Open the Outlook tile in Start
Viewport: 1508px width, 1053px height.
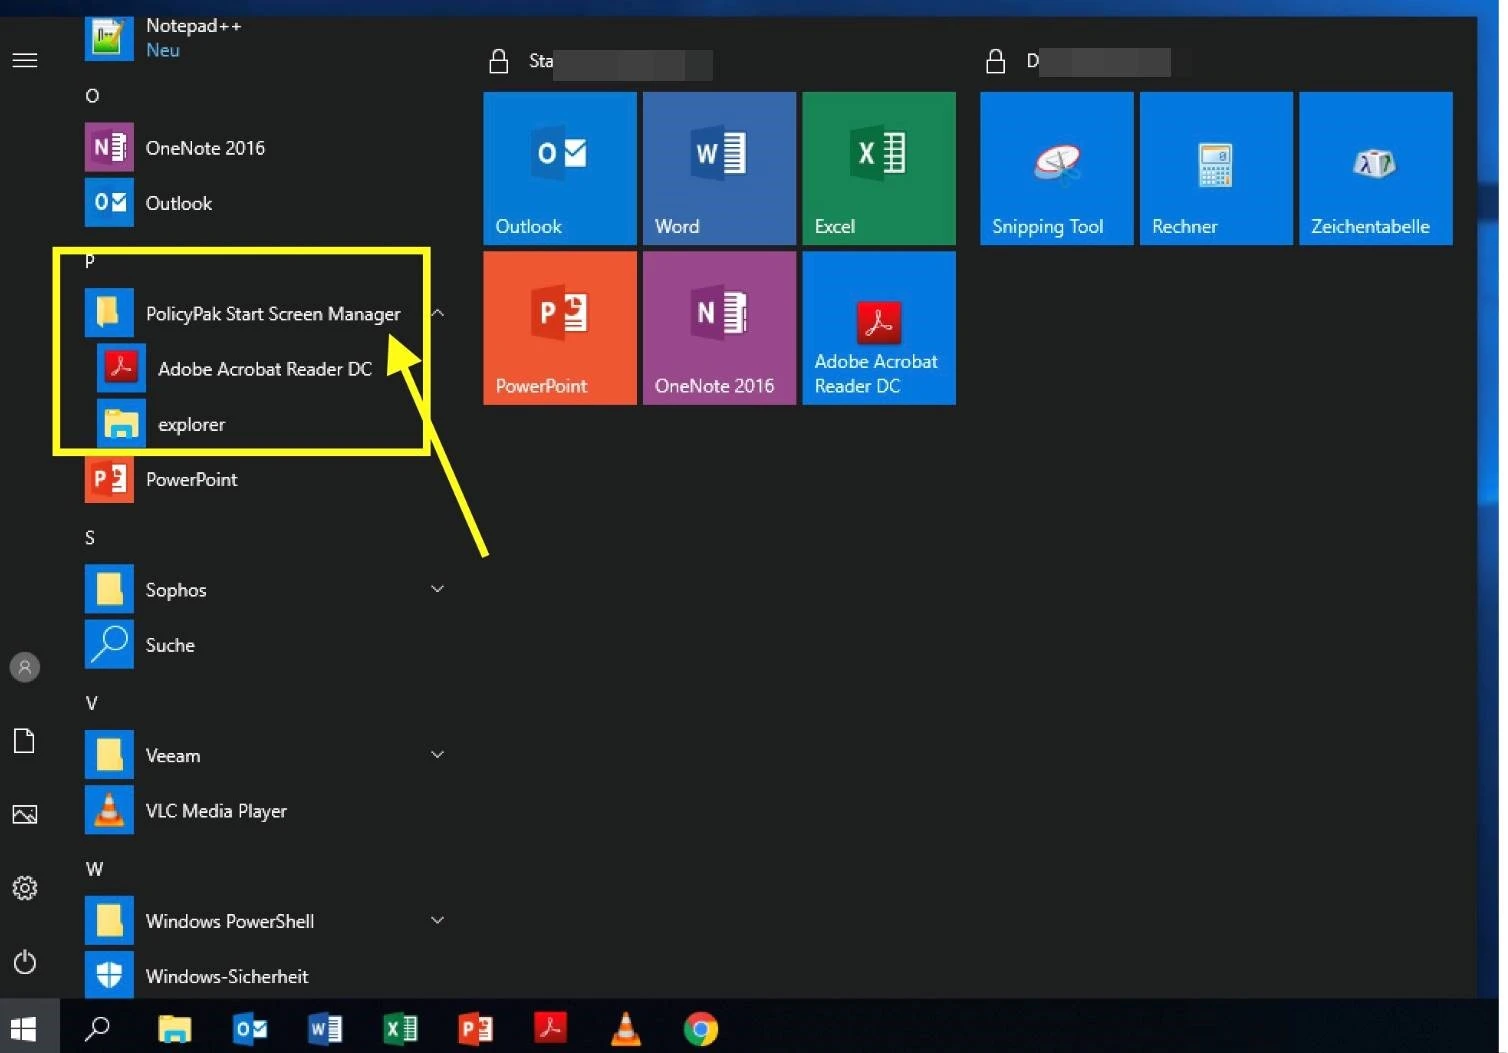click(559, 168)
